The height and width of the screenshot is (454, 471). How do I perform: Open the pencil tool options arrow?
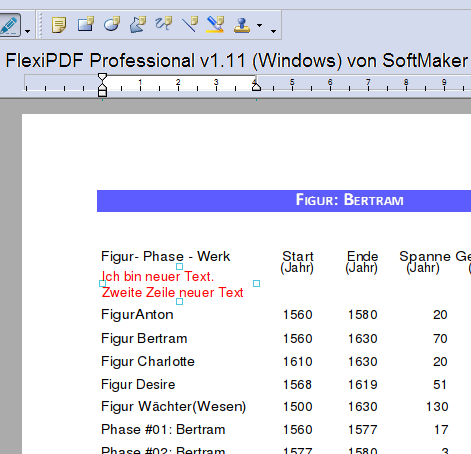point(28,31)
